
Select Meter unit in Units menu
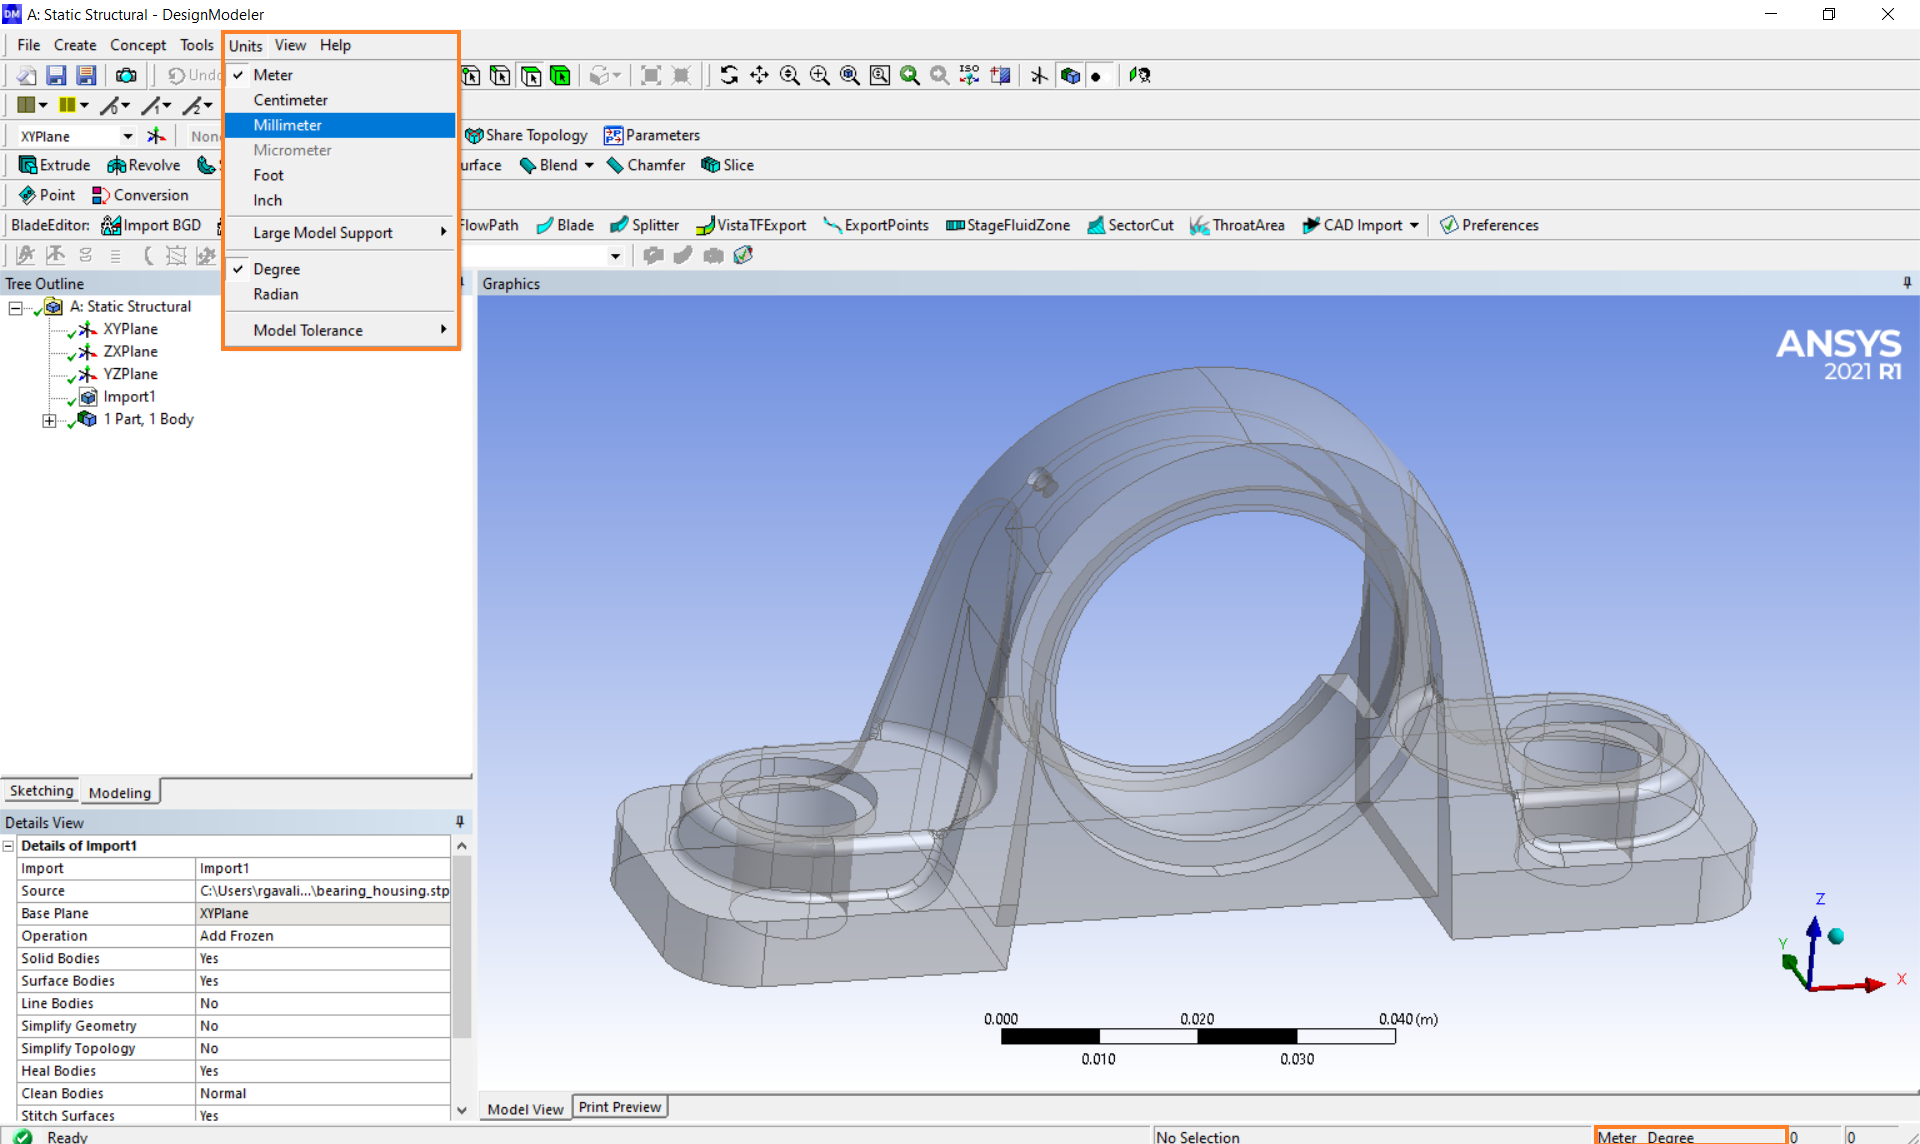click(x=273, y=75)
